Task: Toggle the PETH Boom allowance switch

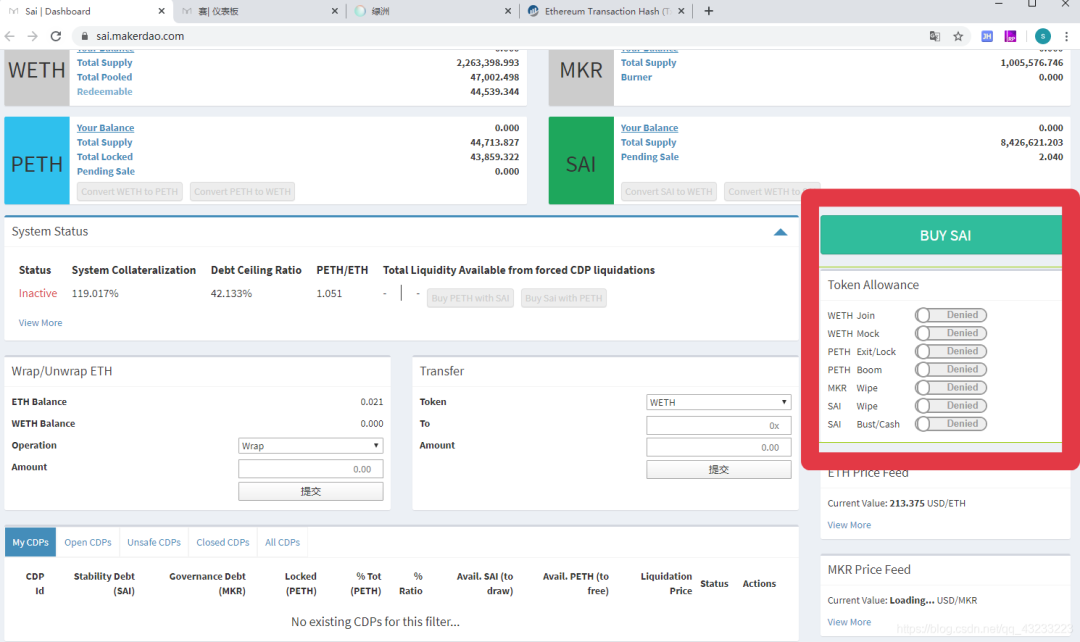Action: (x=951, y=369)
